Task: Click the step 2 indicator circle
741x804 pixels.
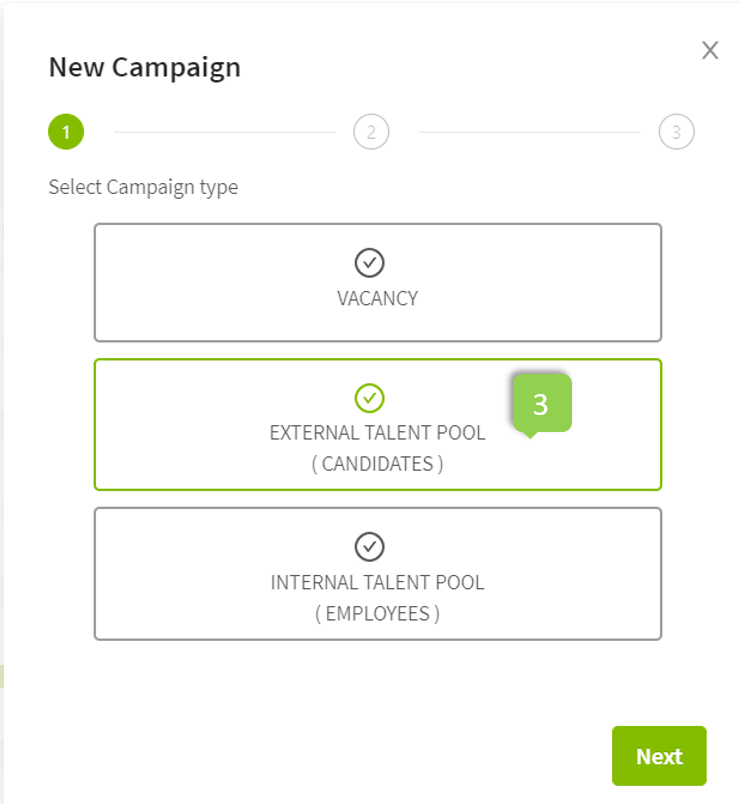Action: [x=370, y=132]
